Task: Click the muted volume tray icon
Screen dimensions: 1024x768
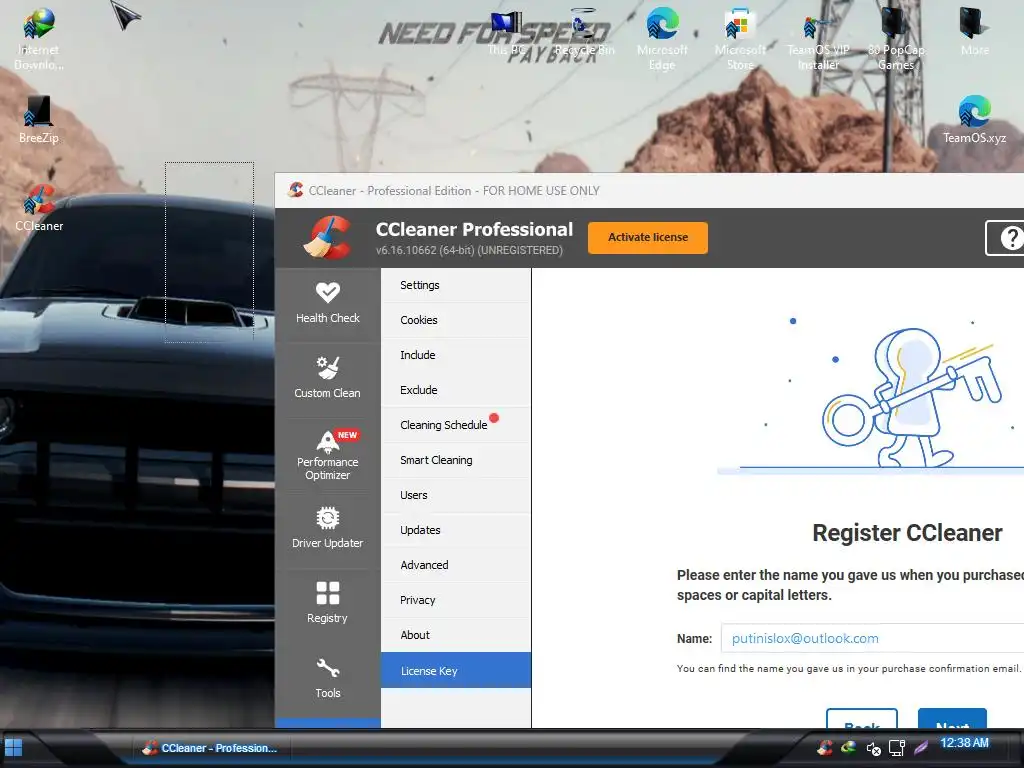Action: (873, 748)
